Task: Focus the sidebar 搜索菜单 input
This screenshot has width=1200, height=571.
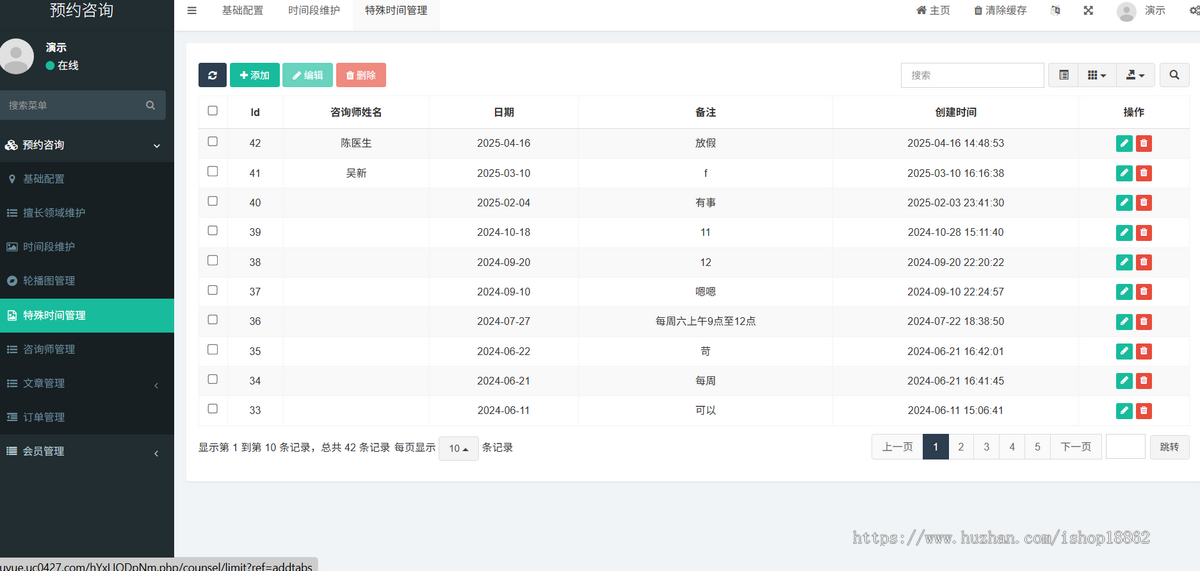Action: point(70,105)
